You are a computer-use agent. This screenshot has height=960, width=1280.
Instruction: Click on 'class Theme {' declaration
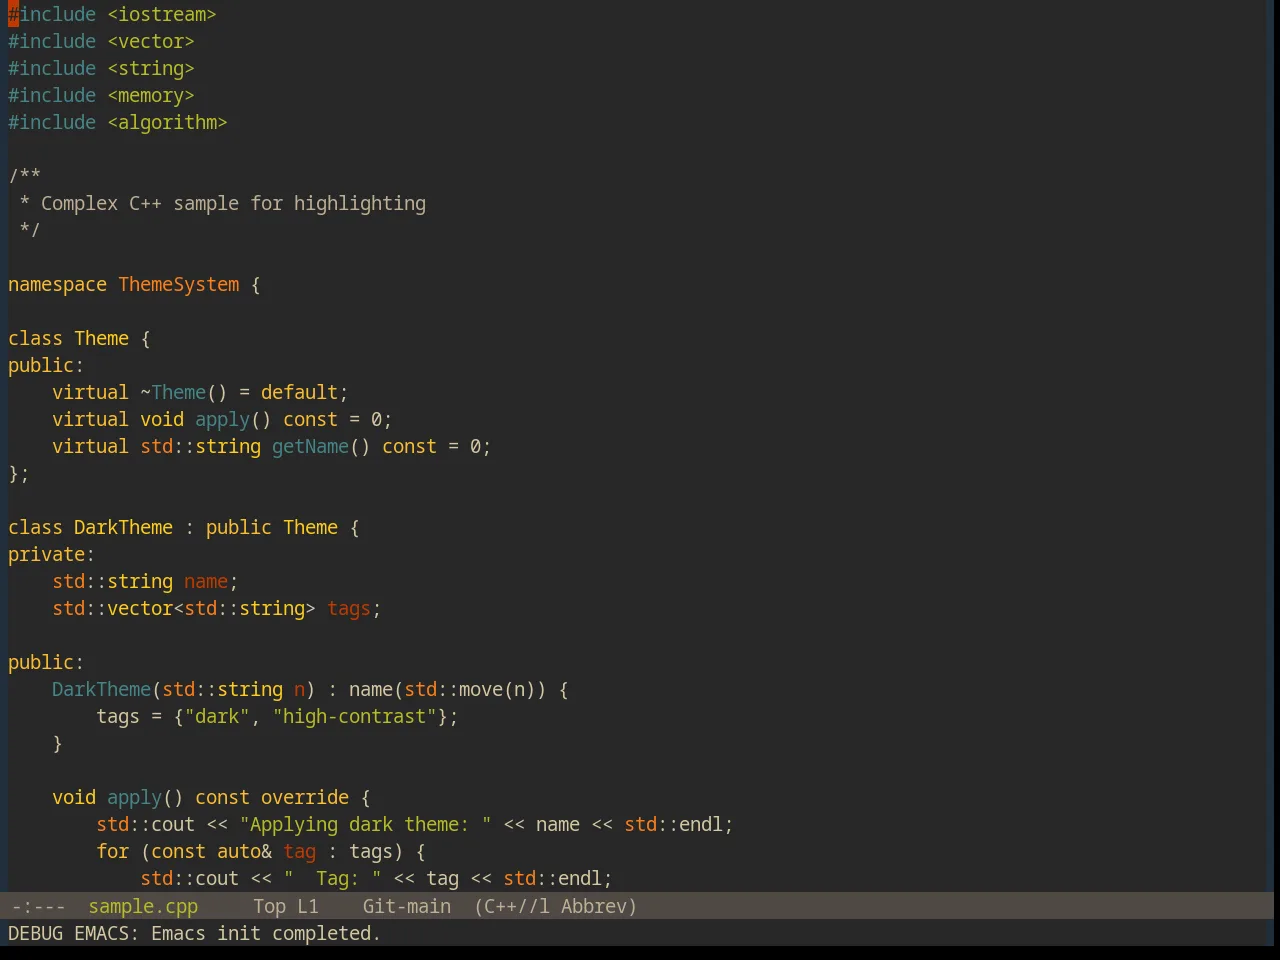click(79, 339)
